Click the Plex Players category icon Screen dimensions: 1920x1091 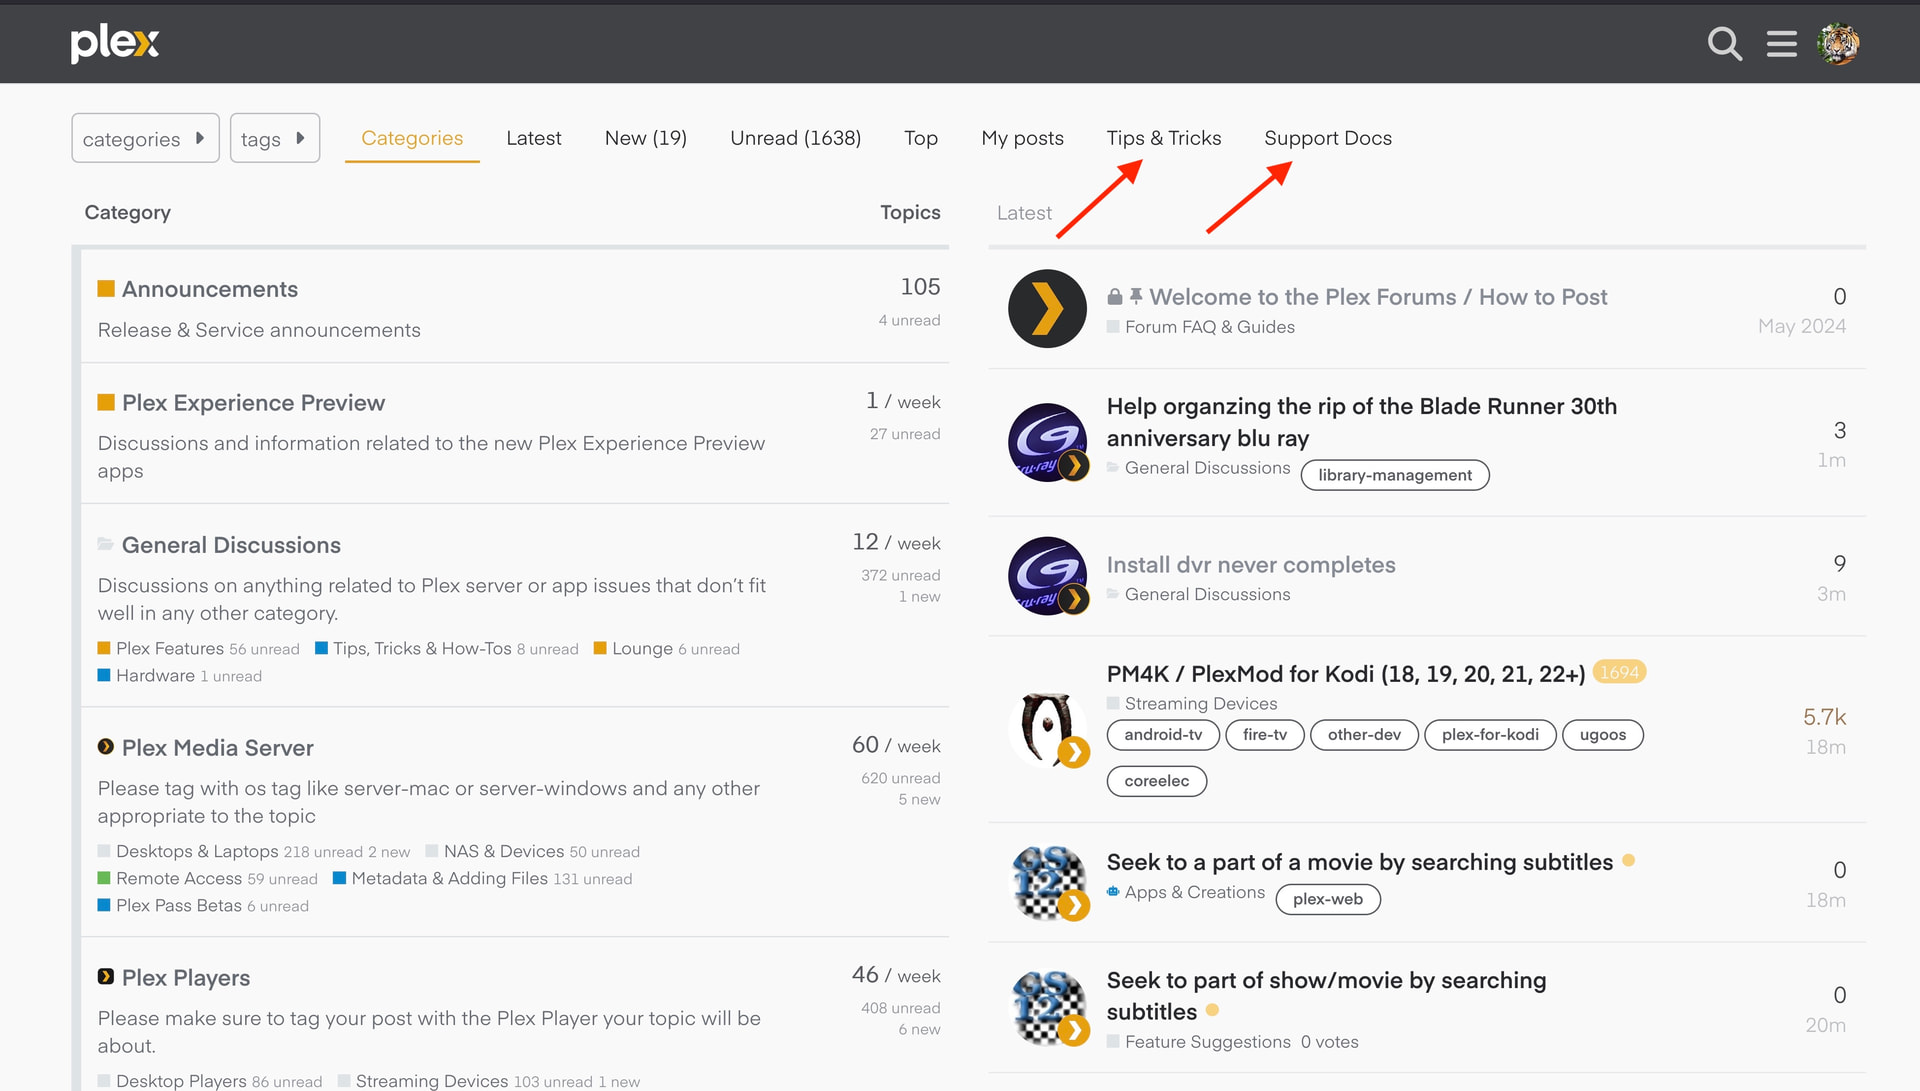105,977
